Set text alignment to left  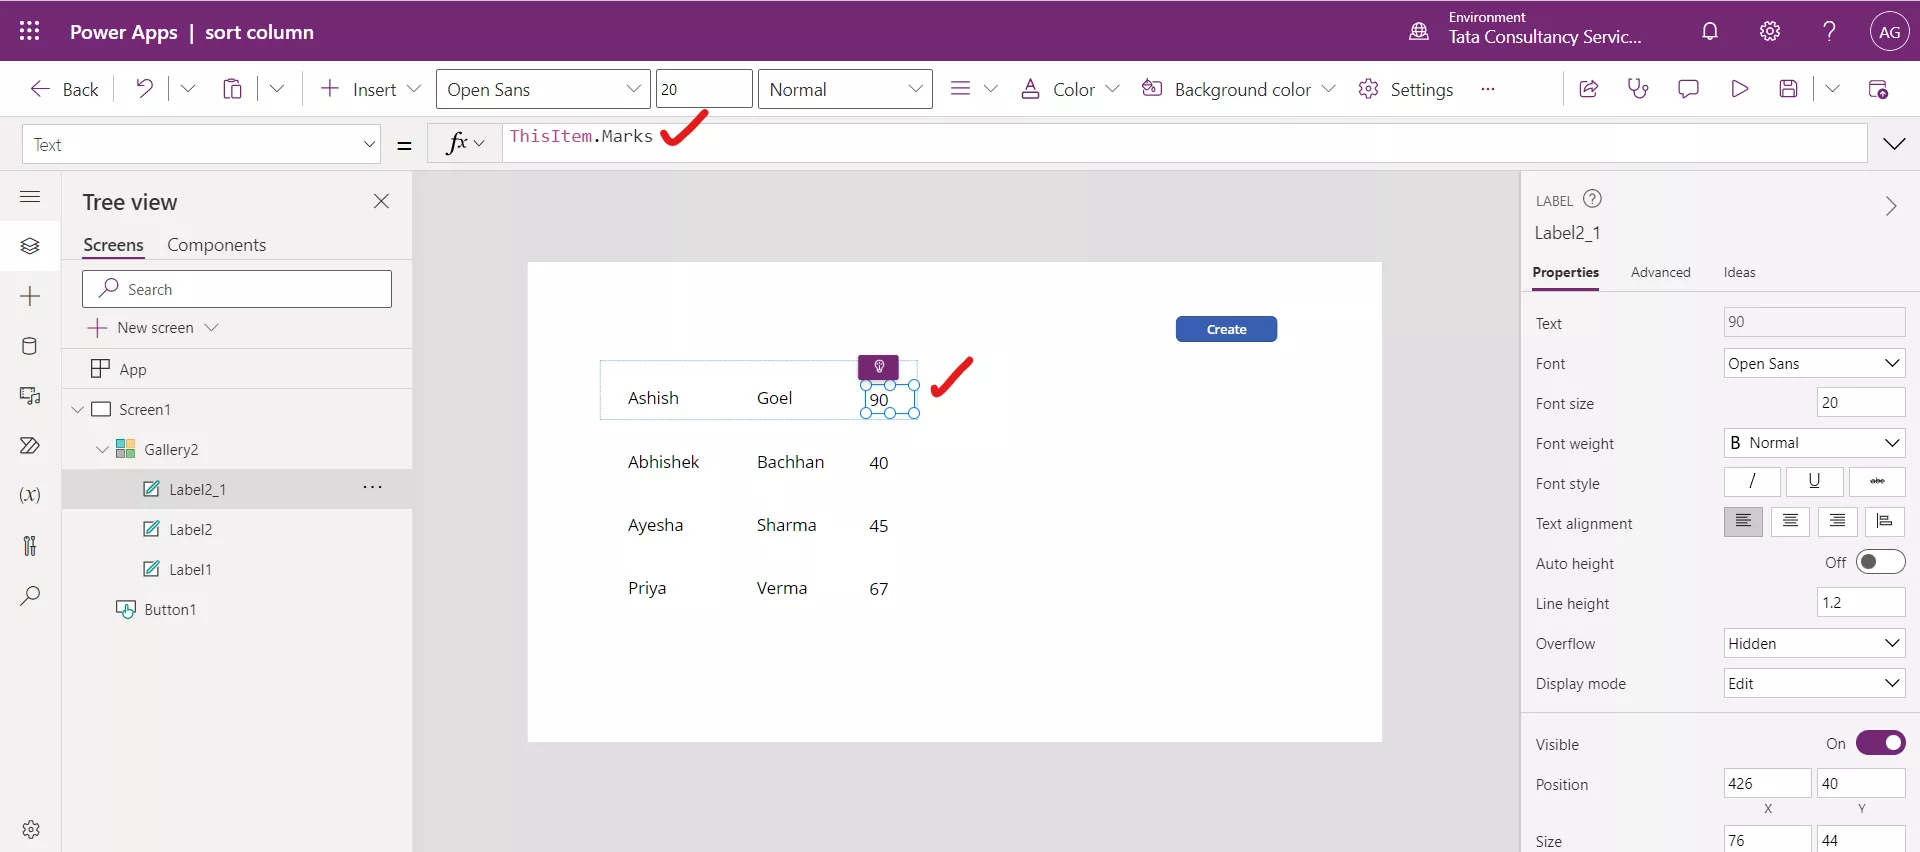point(1743,522)
